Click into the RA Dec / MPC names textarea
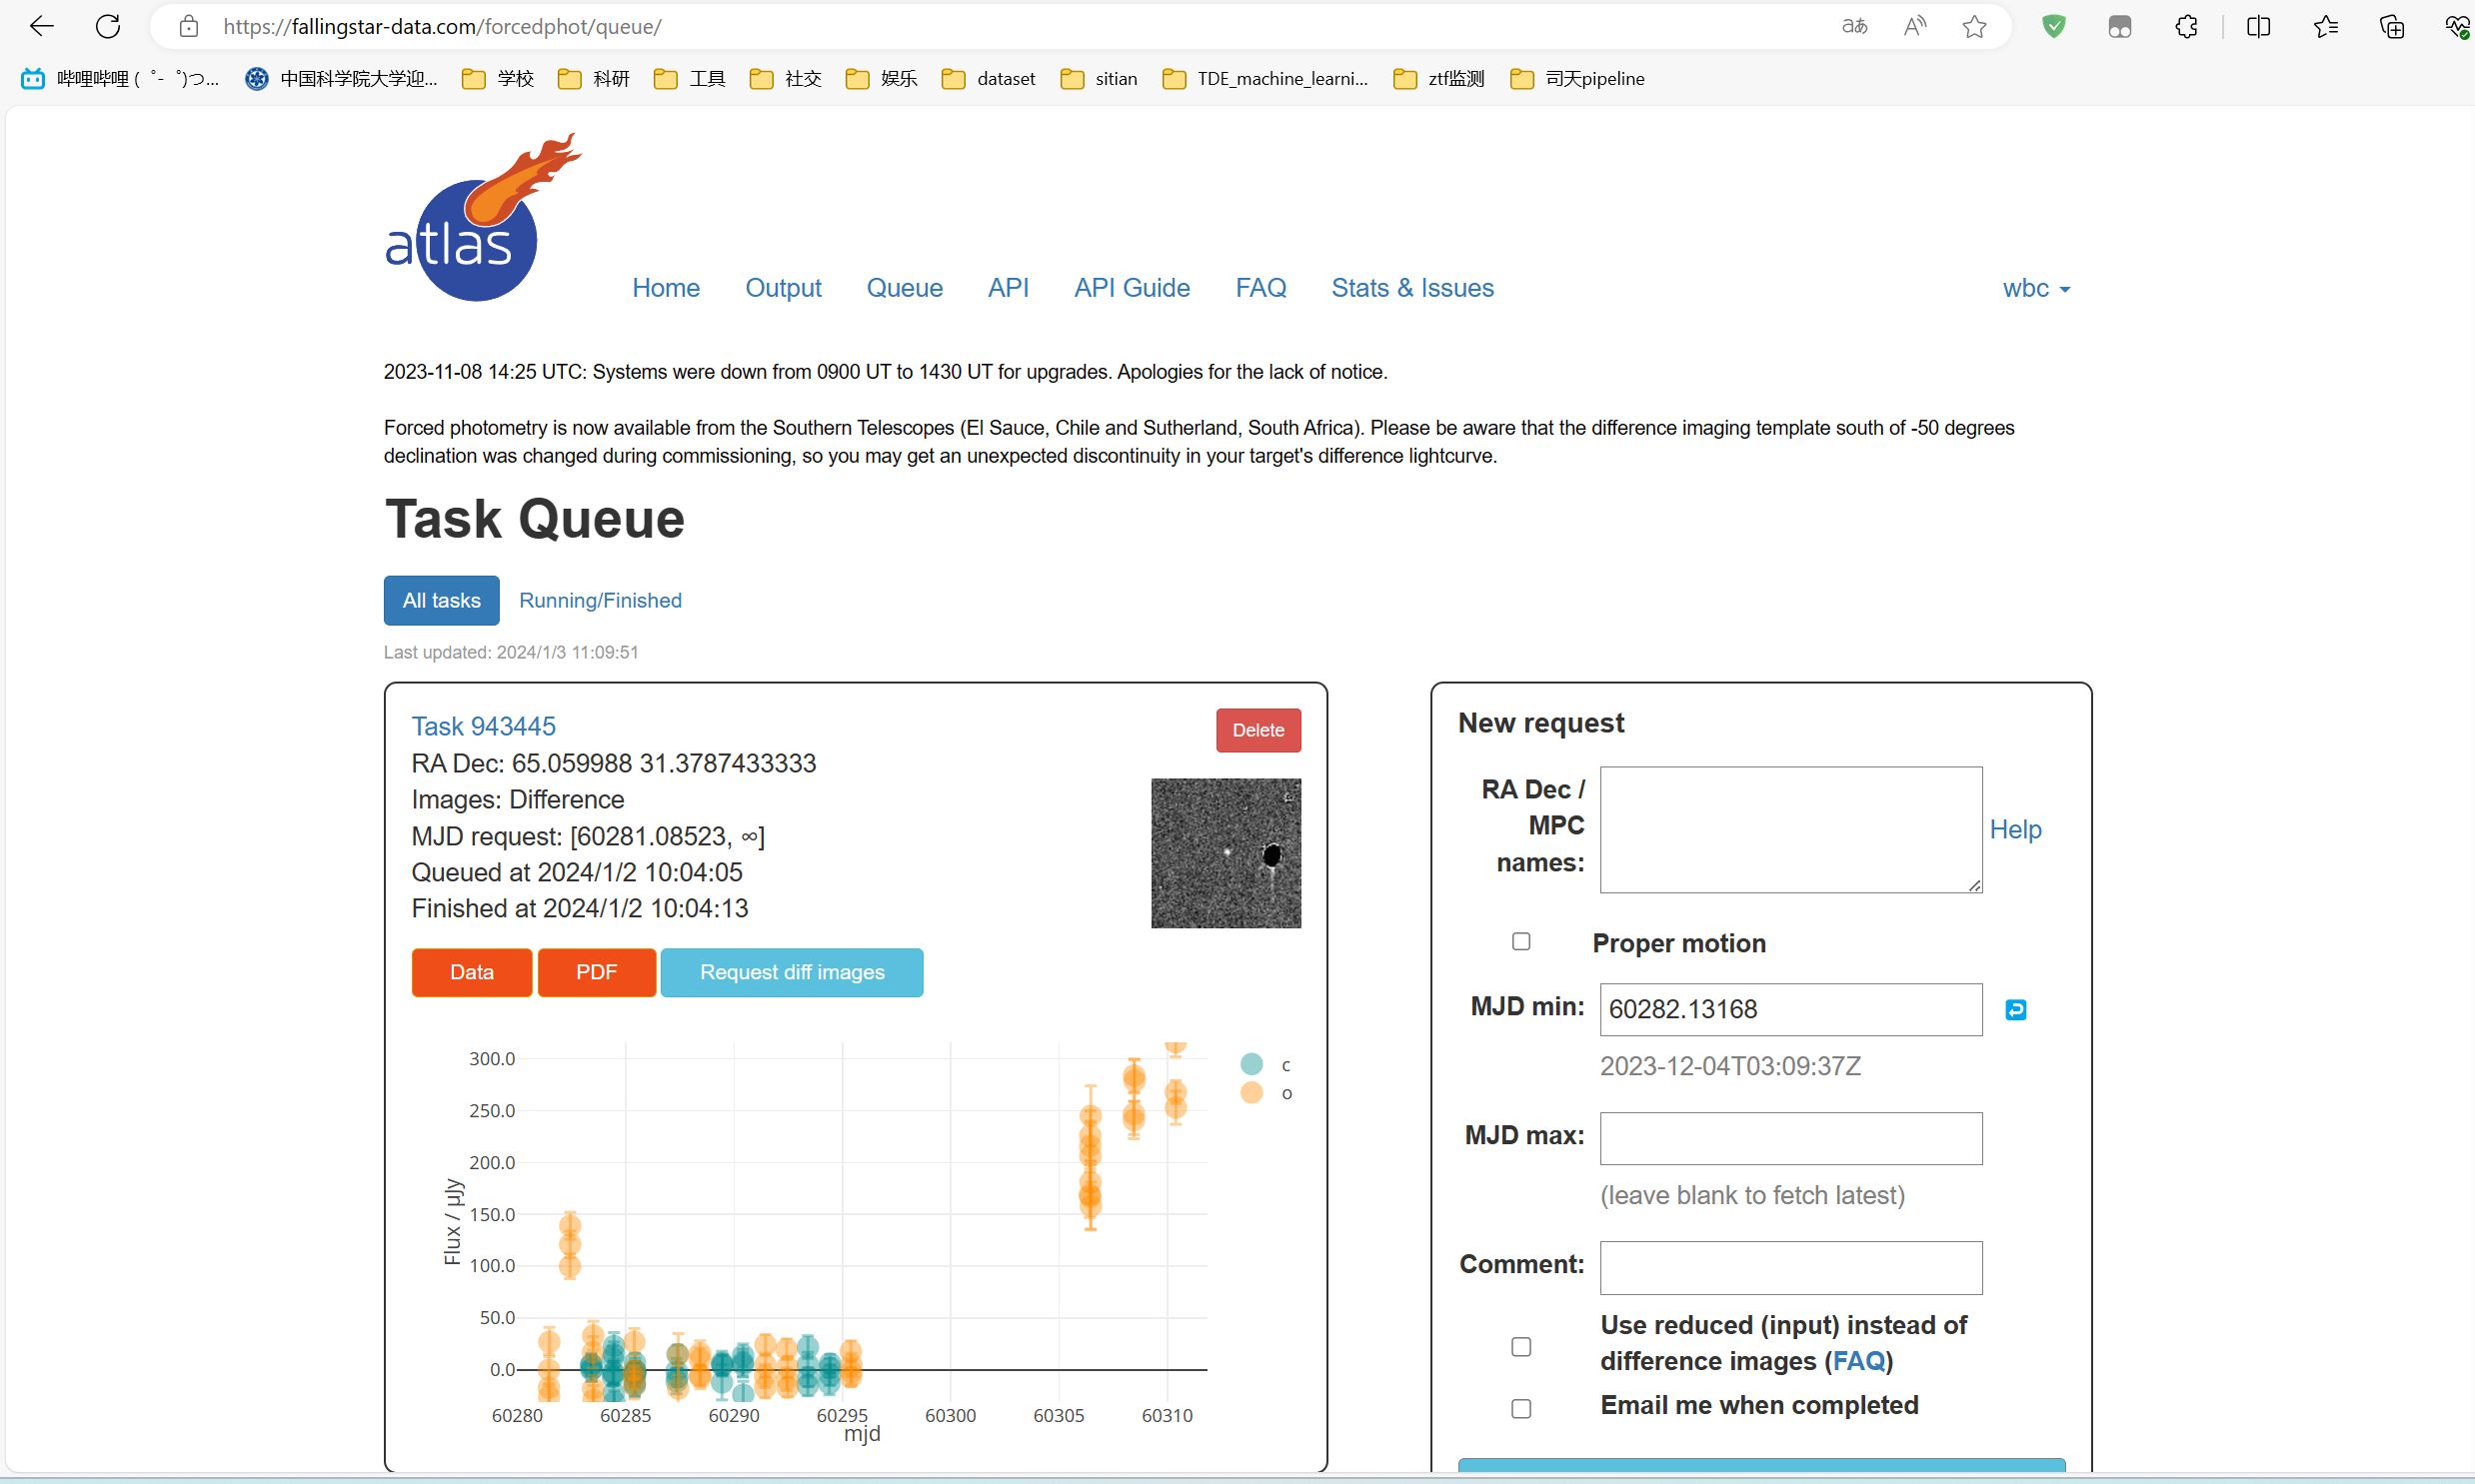2475x1484 pixels. click(x=1790, y=829)
